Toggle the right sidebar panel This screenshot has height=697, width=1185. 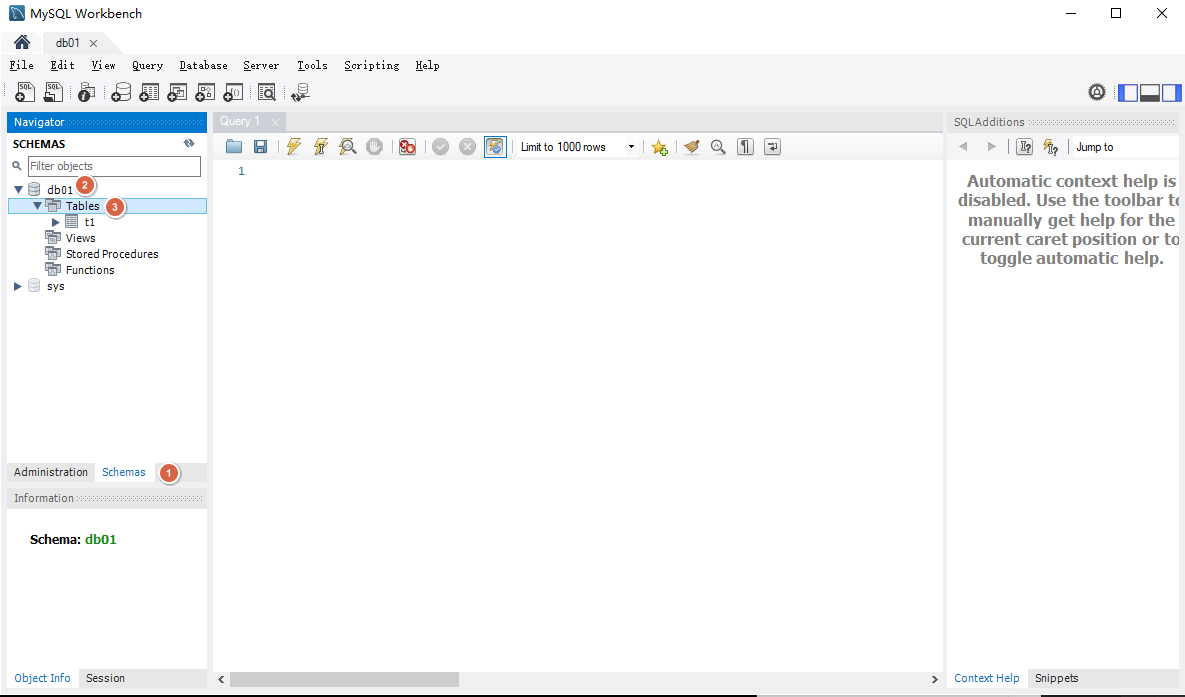[1171, 92]
